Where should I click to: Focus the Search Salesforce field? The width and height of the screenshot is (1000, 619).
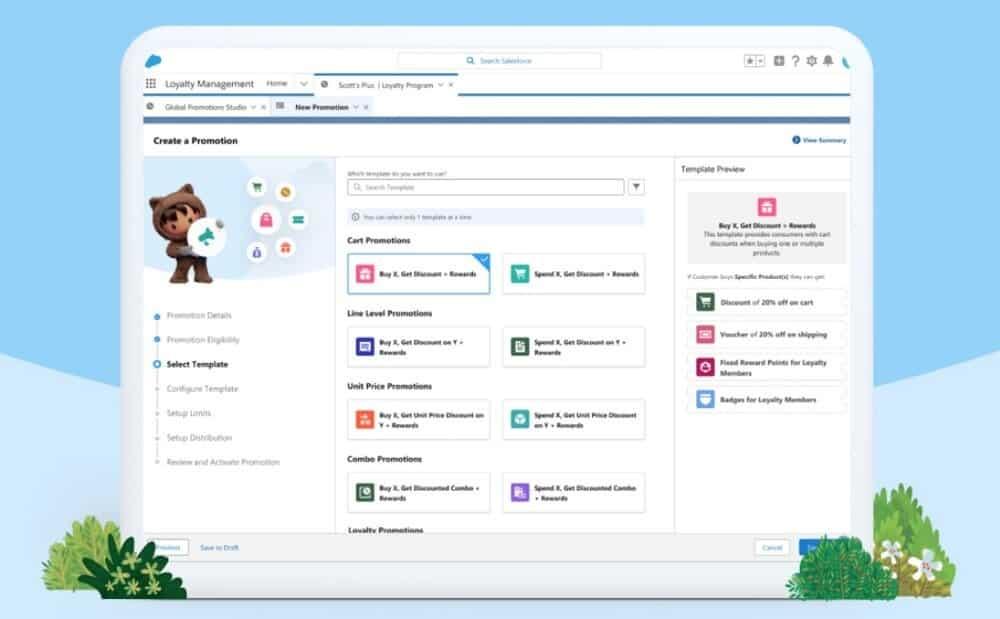499,61
